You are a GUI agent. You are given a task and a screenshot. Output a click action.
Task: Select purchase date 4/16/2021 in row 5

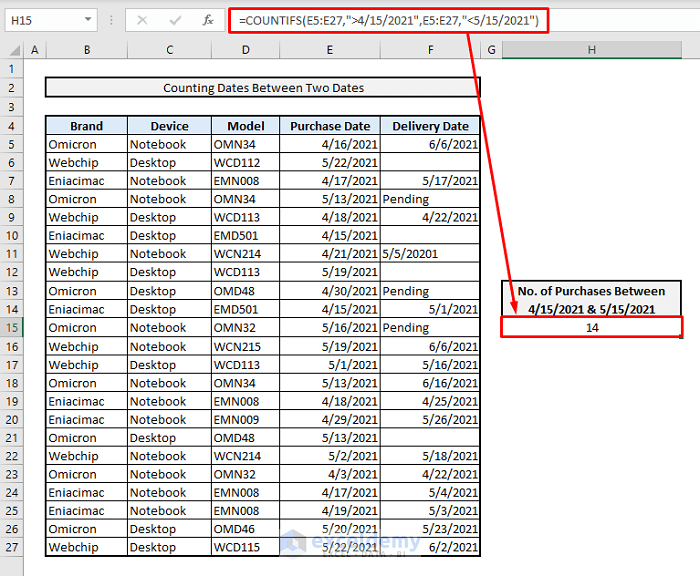pos(330,144)
